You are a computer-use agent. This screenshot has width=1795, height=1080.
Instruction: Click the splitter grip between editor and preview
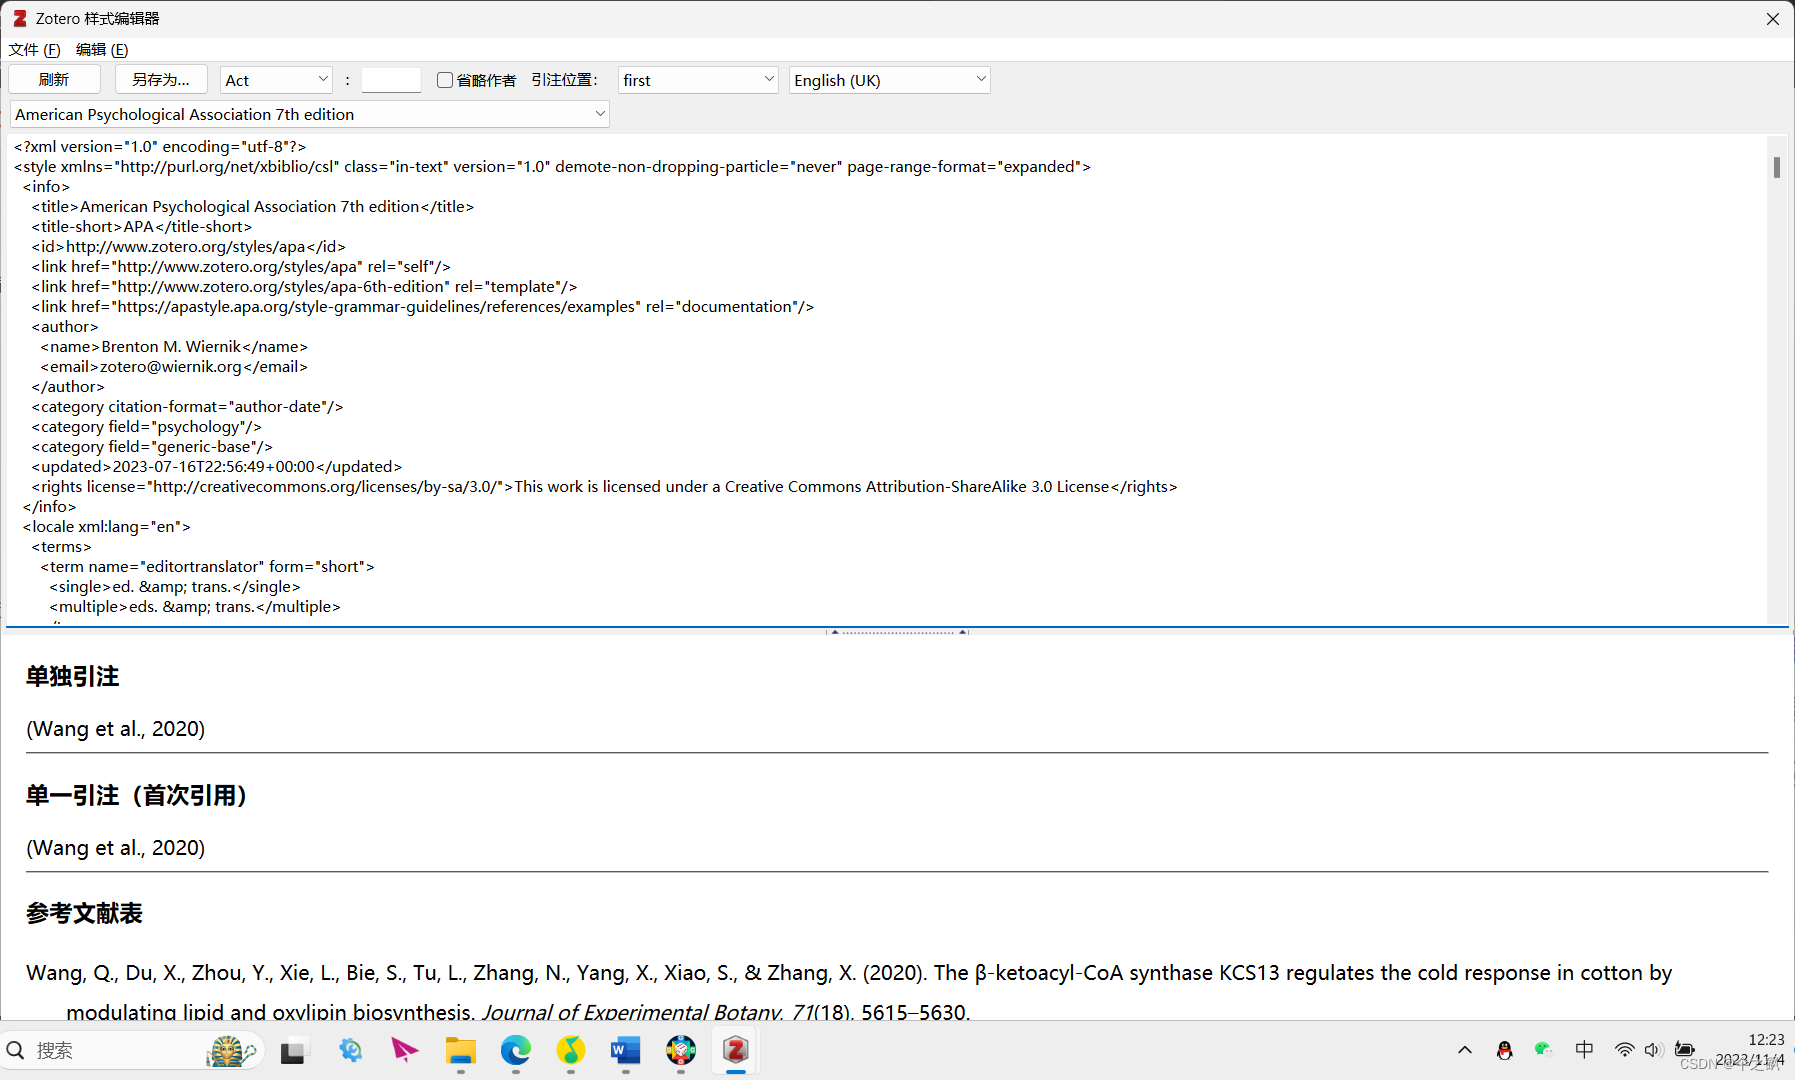[897, 632]
